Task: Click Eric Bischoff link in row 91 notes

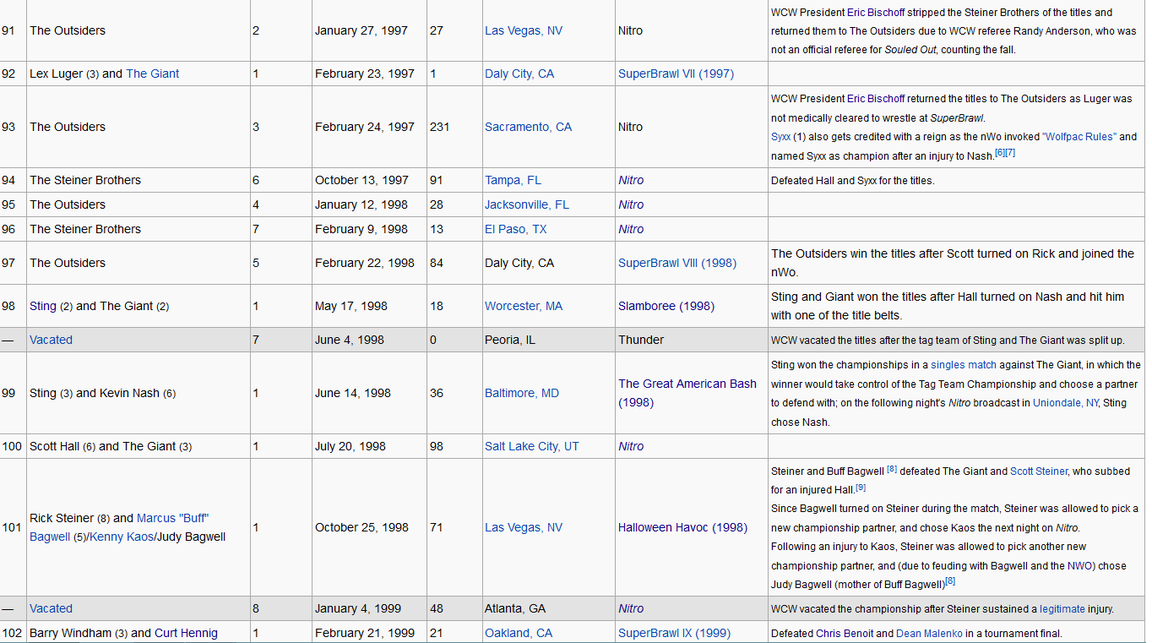Action: coord(876,12)
